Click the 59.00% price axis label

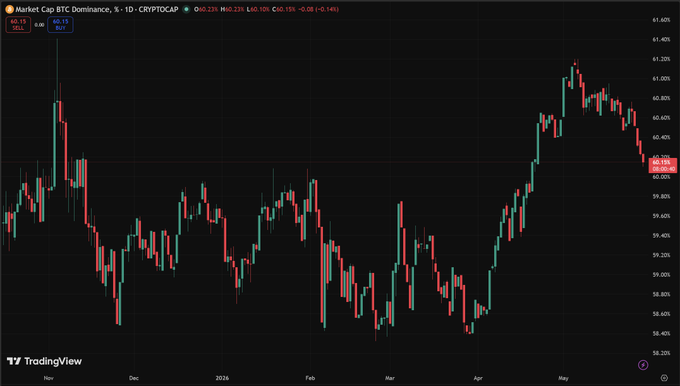[x=661, y=275]
